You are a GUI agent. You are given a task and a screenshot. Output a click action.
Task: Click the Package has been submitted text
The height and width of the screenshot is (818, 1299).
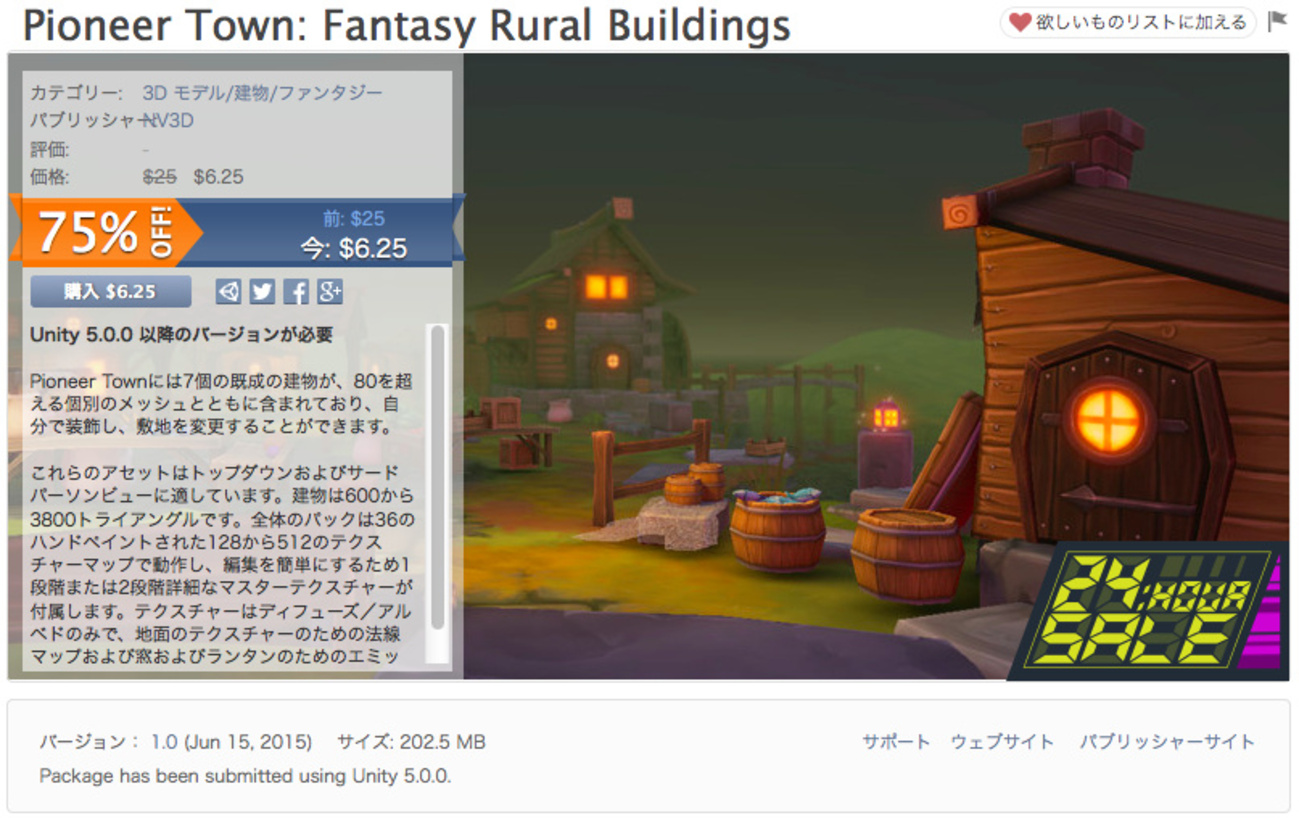tap(245, 775)
